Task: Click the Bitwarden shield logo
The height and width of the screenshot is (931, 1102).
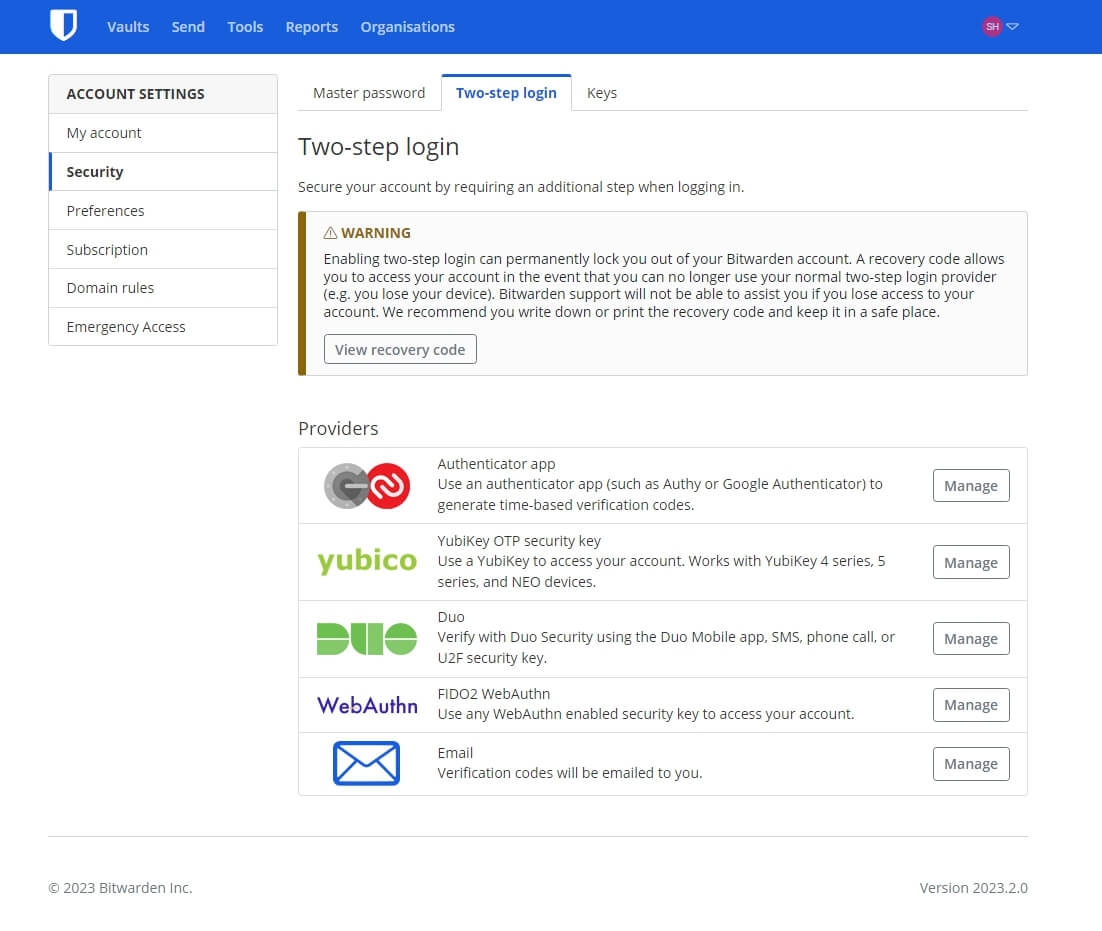Action: click(63, 25)
